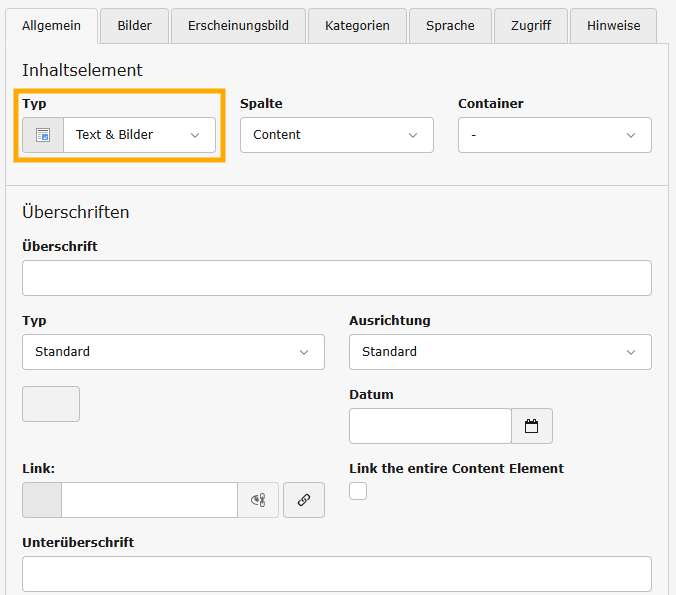The image size is (676, 595).
Task: Go to the Kategorien tab
Action: pyautogui.click(x=357, y=26)
